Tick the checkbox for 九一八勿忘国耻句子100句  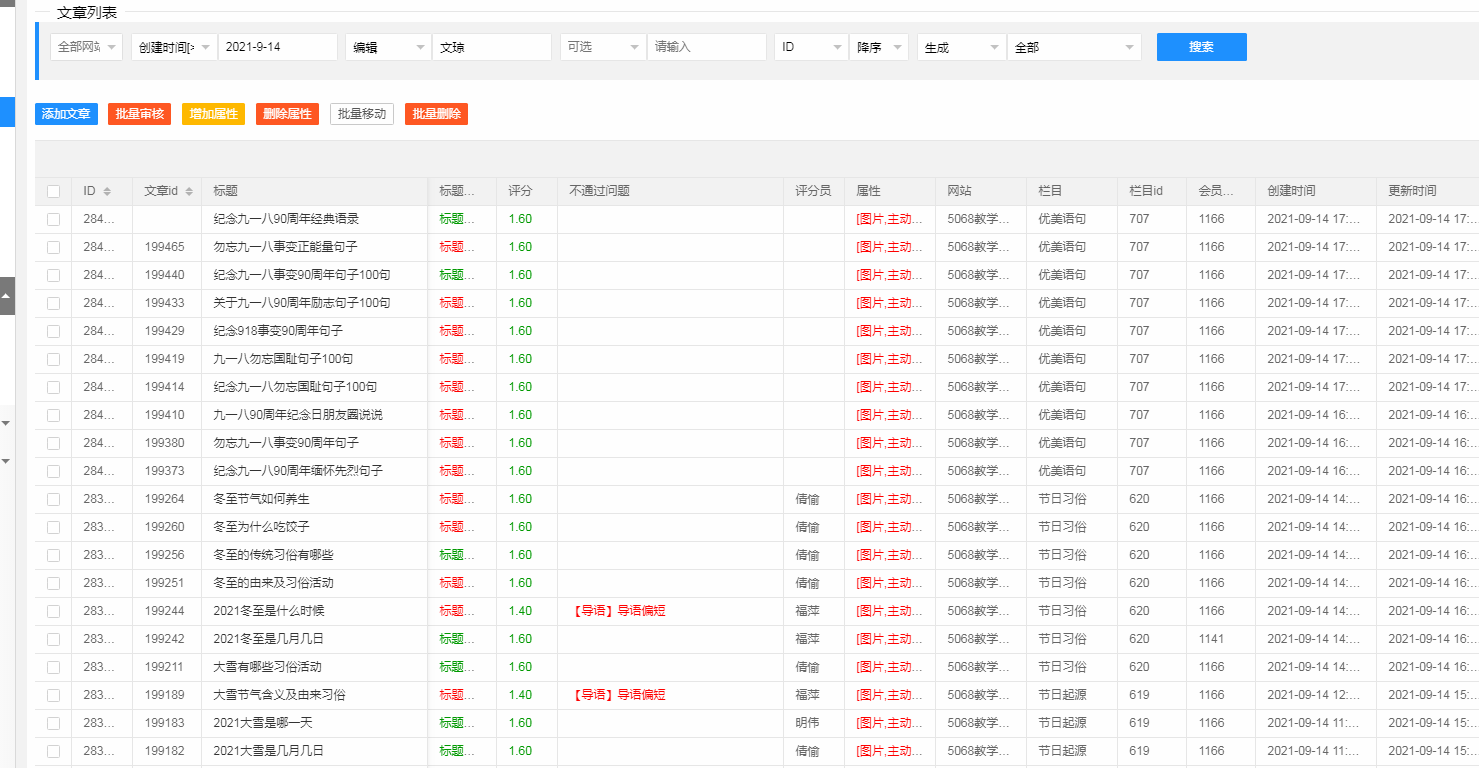click(x=53, y=359)
